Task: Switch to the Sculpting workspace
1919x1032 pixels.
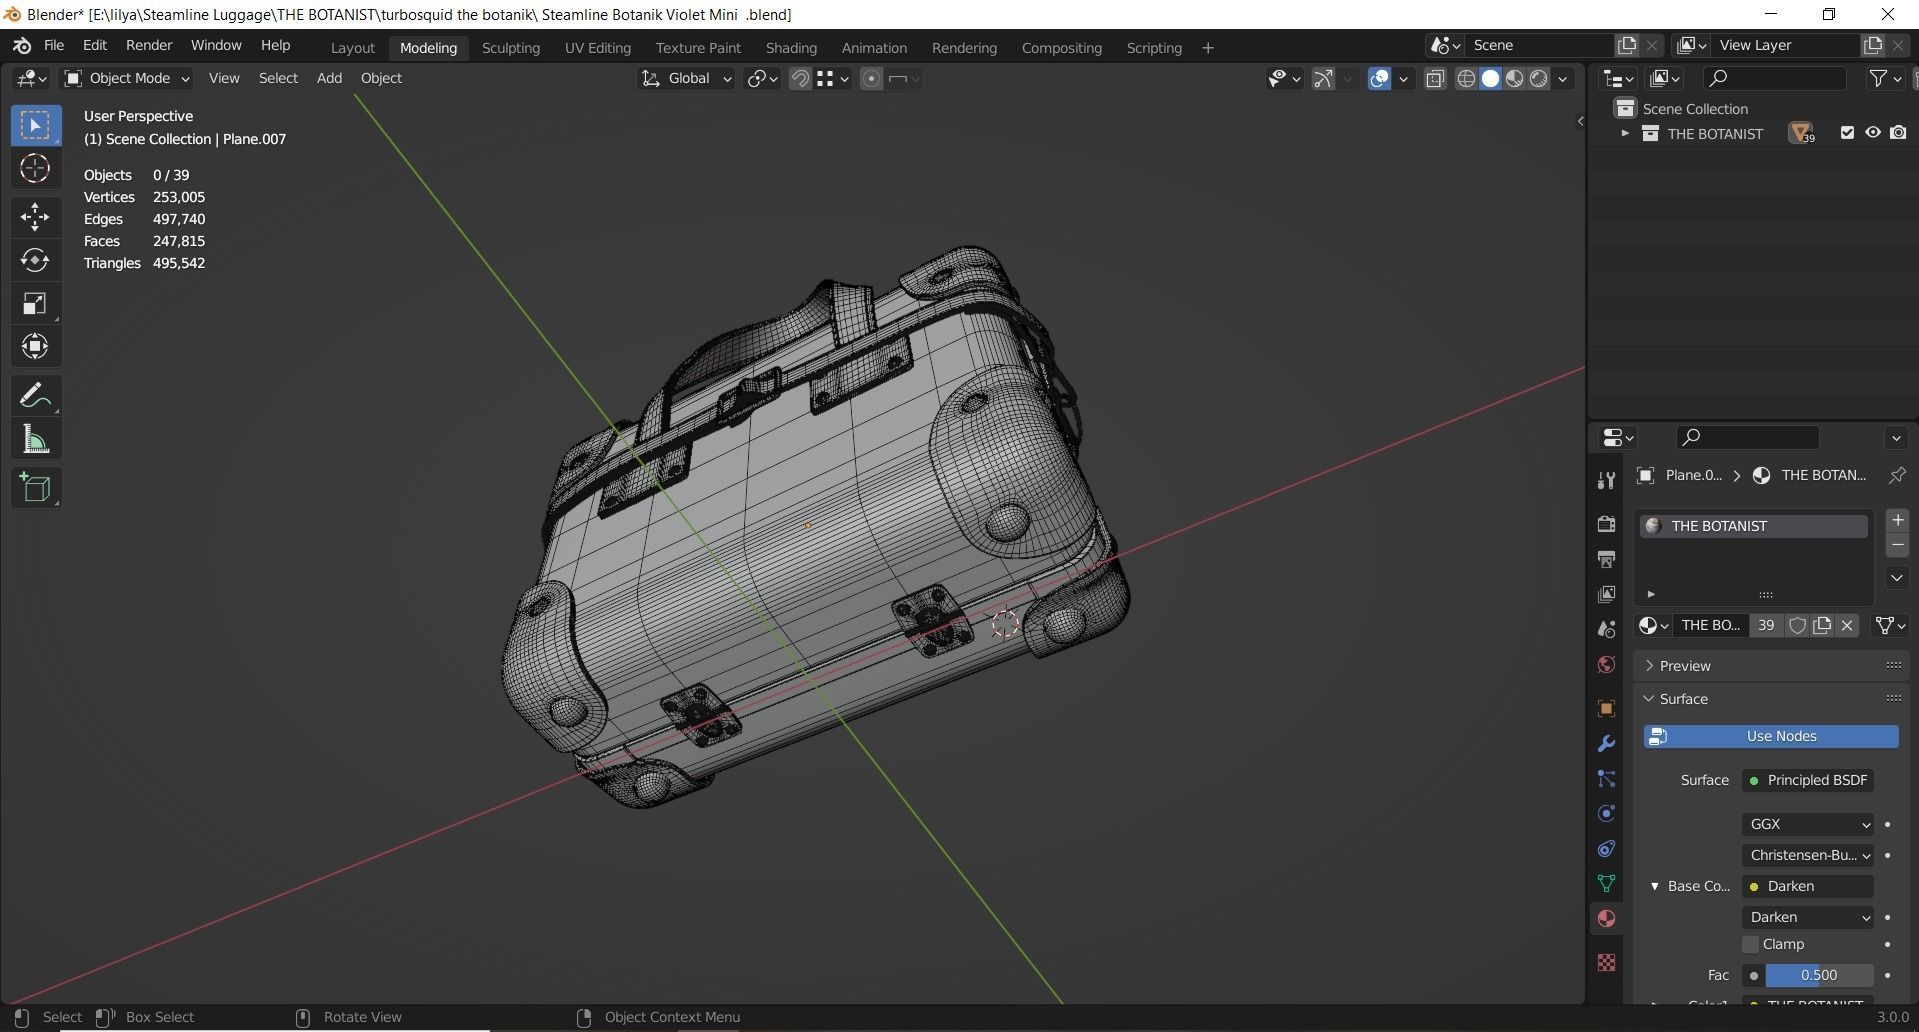Action: 511,48
